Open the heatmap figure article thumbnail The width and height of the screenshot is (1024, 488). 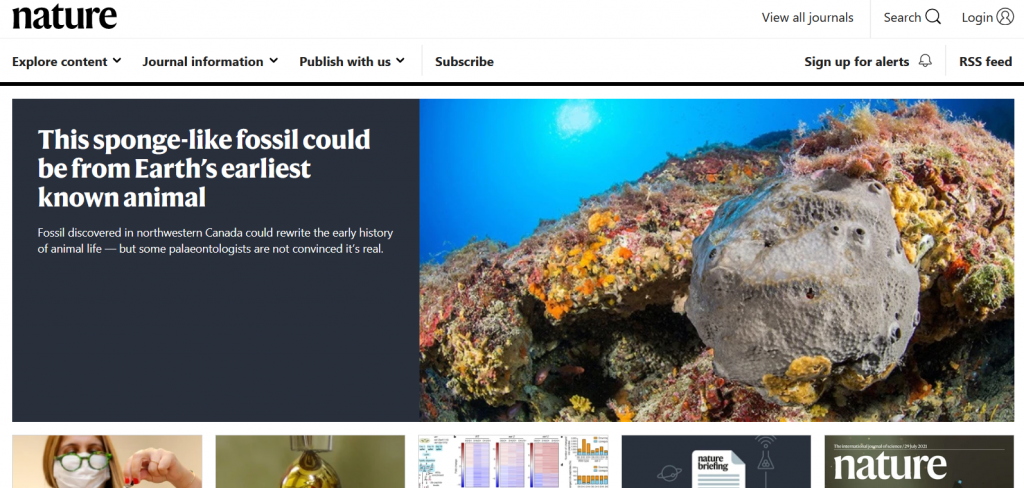[x=513, y=461]
